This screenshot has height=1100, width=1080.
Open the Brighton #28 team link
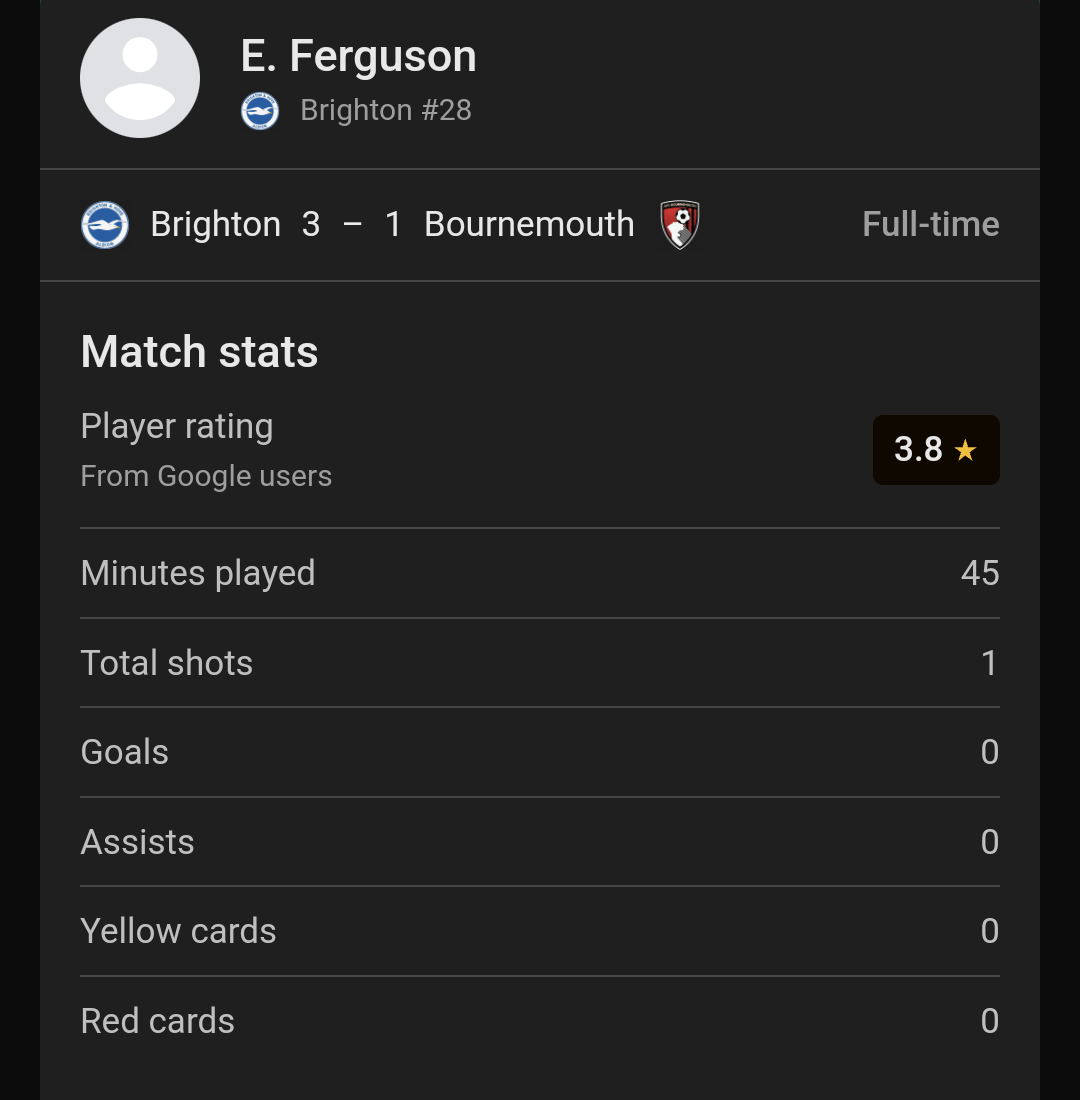click(x=386, y=110)
